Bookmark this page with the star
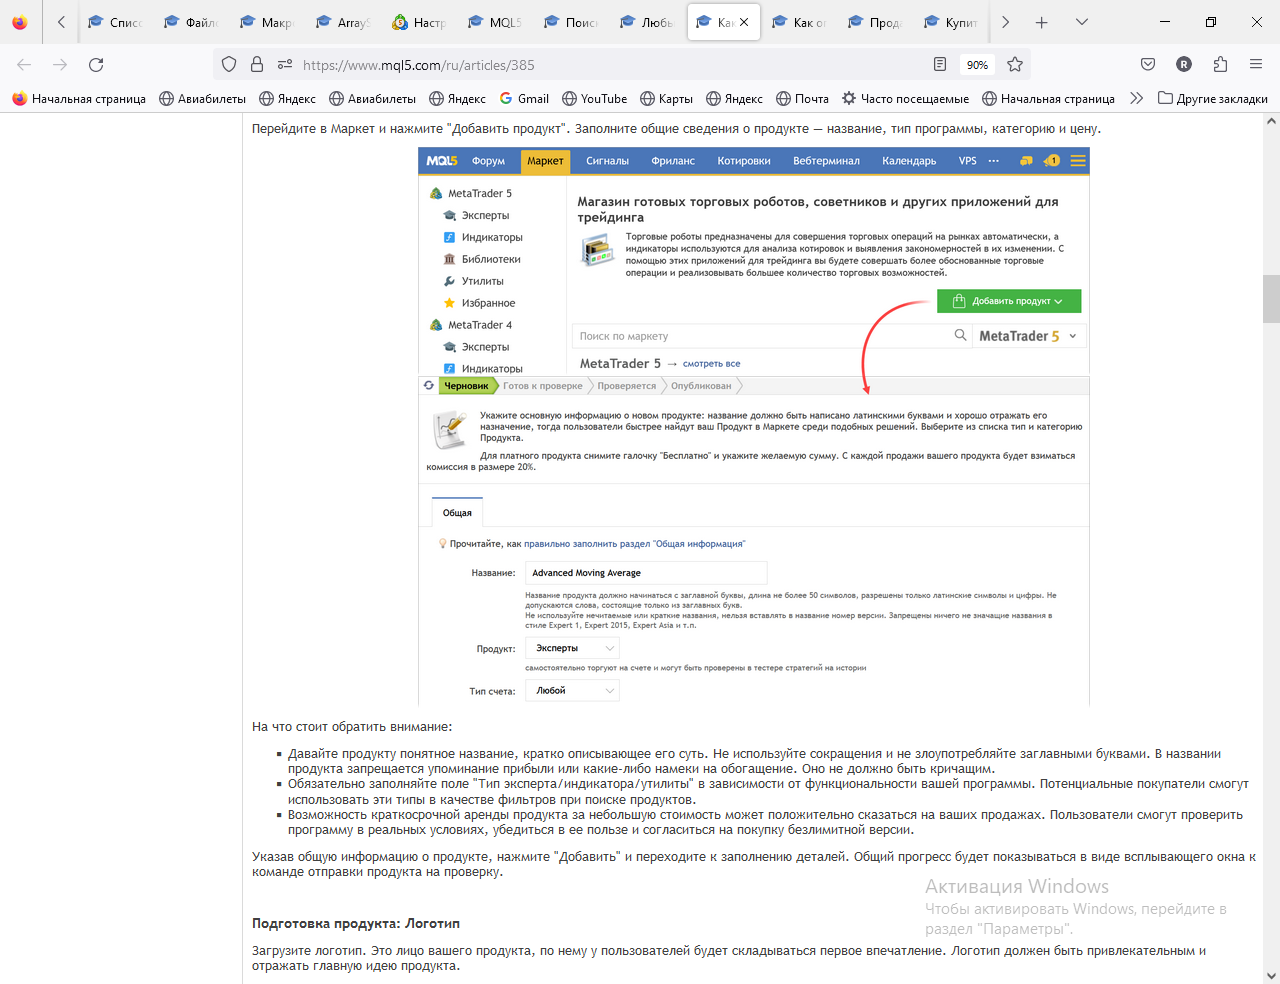Viewport: 1280px width, 984px height. click(x=1015, y=65)
